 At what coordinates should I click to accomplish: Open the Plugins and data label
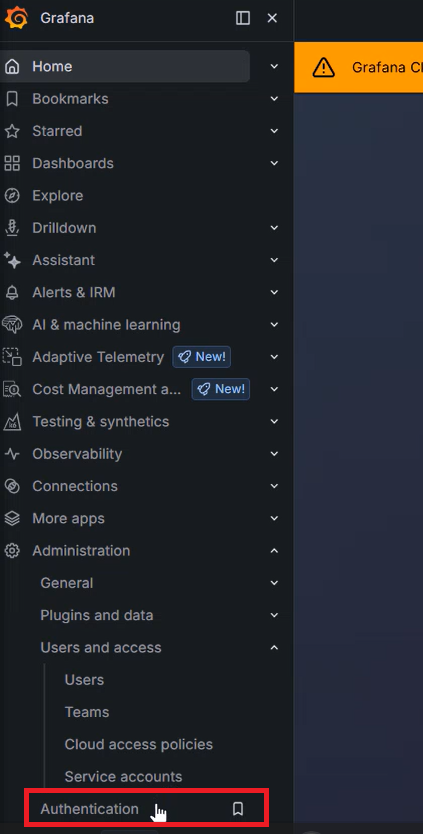(97, 615)
